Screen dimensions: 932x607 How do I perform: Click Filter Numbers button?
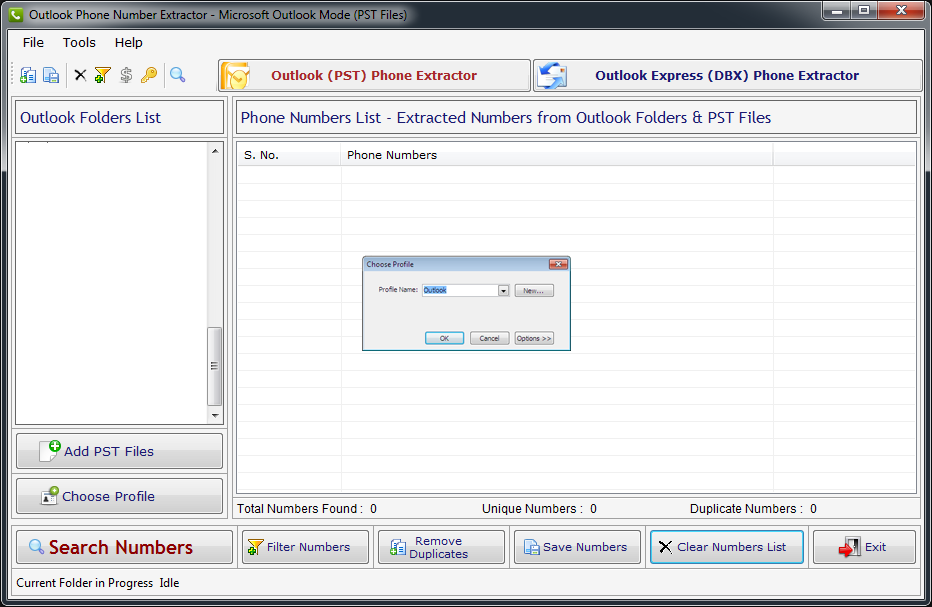[x=306, y=547]
